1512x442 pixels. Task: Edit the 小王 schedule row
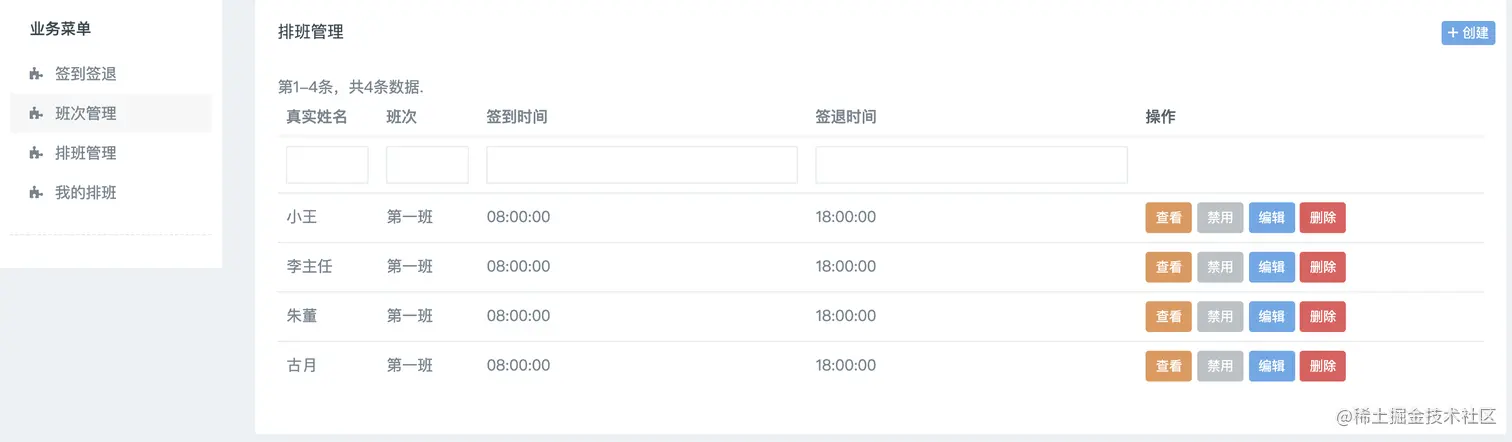click(x=1271, y=217)
